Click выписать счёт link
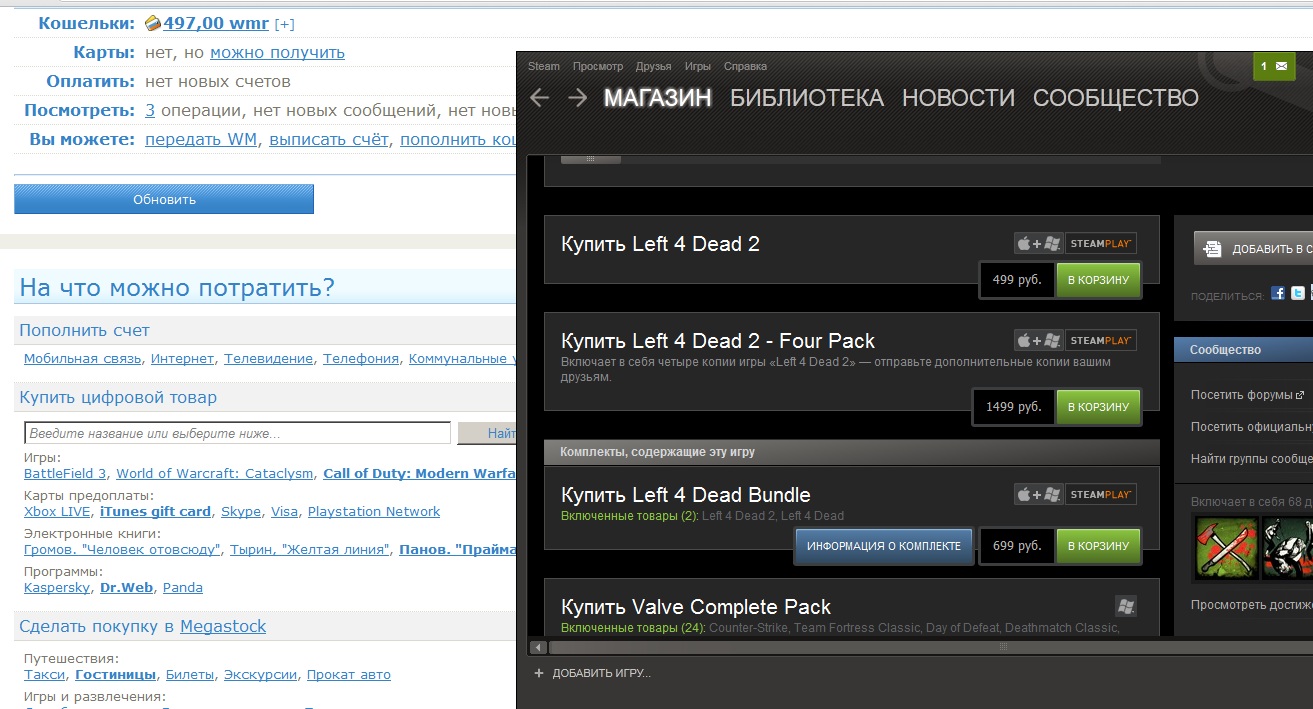Viewport: 1313px width, 709px height. 329,139
